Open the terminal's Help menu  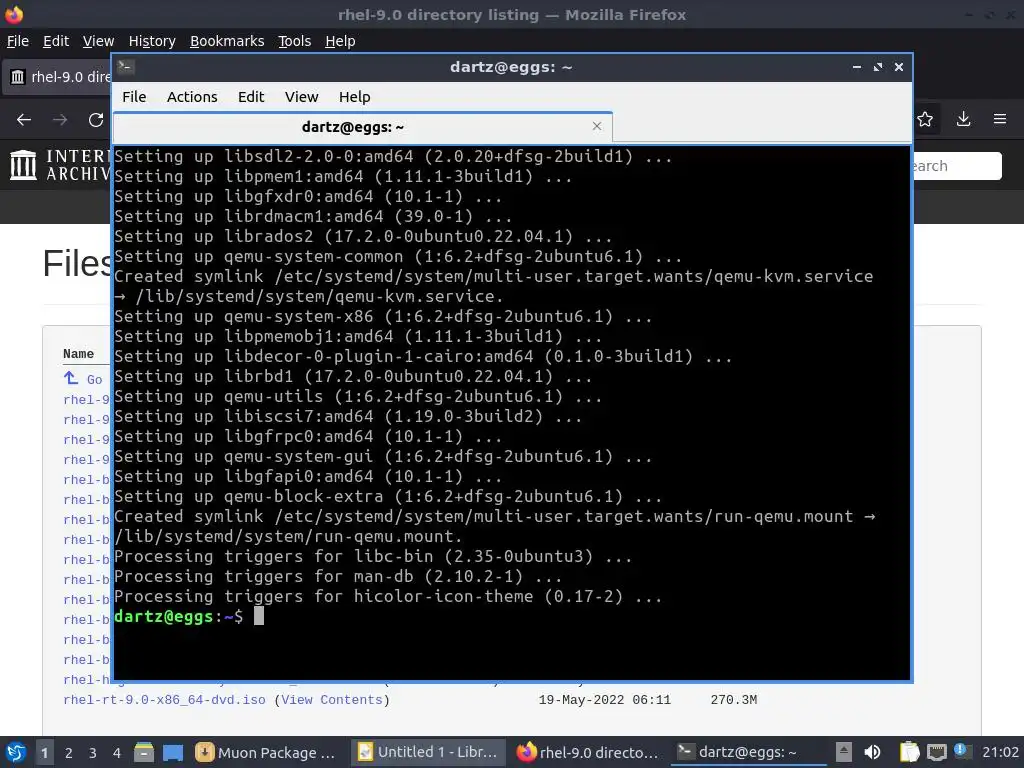[x=355, y=97]
